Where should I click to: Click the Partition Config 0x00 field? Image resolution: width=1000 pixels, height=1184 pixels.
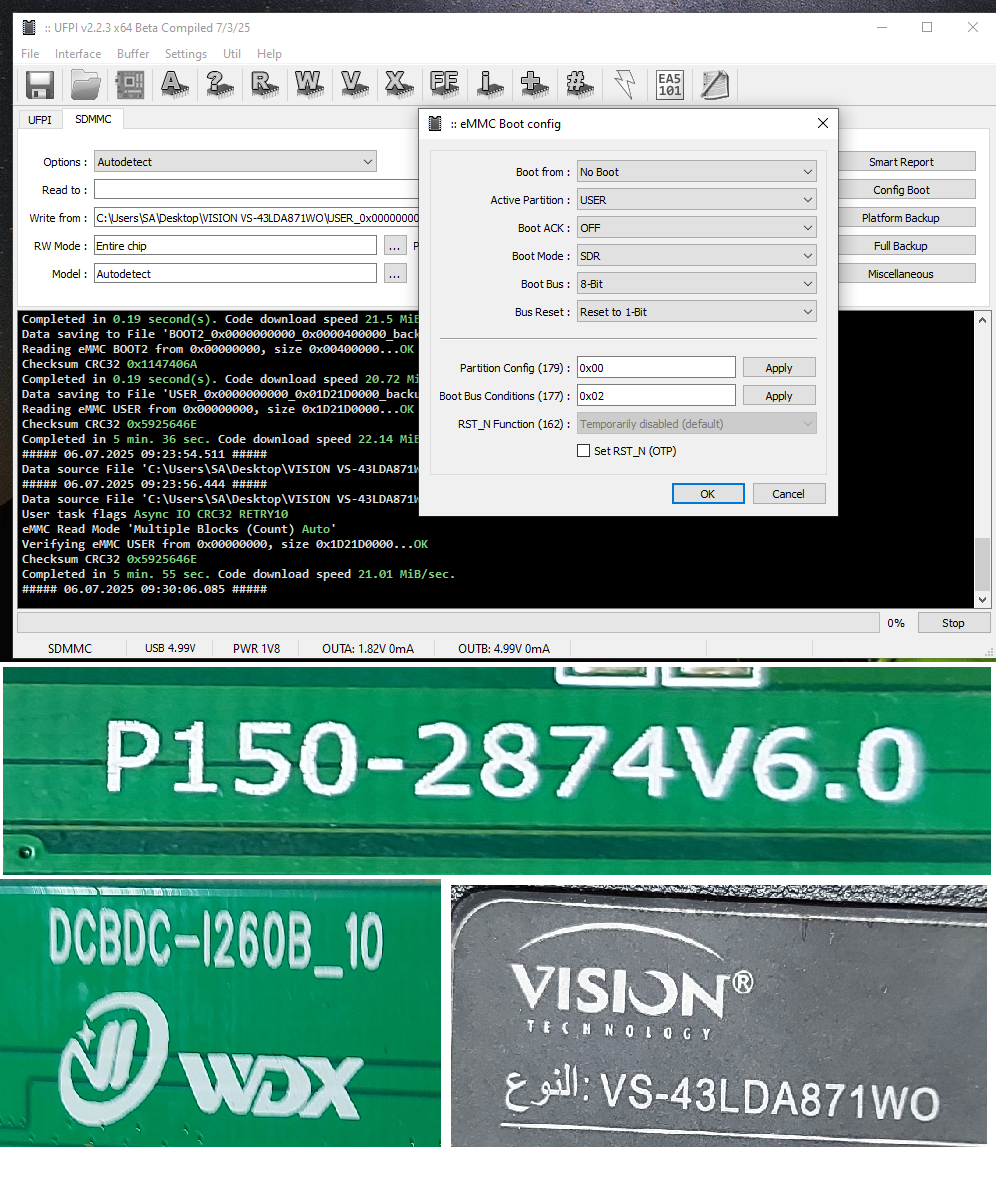tap(656, 368)
